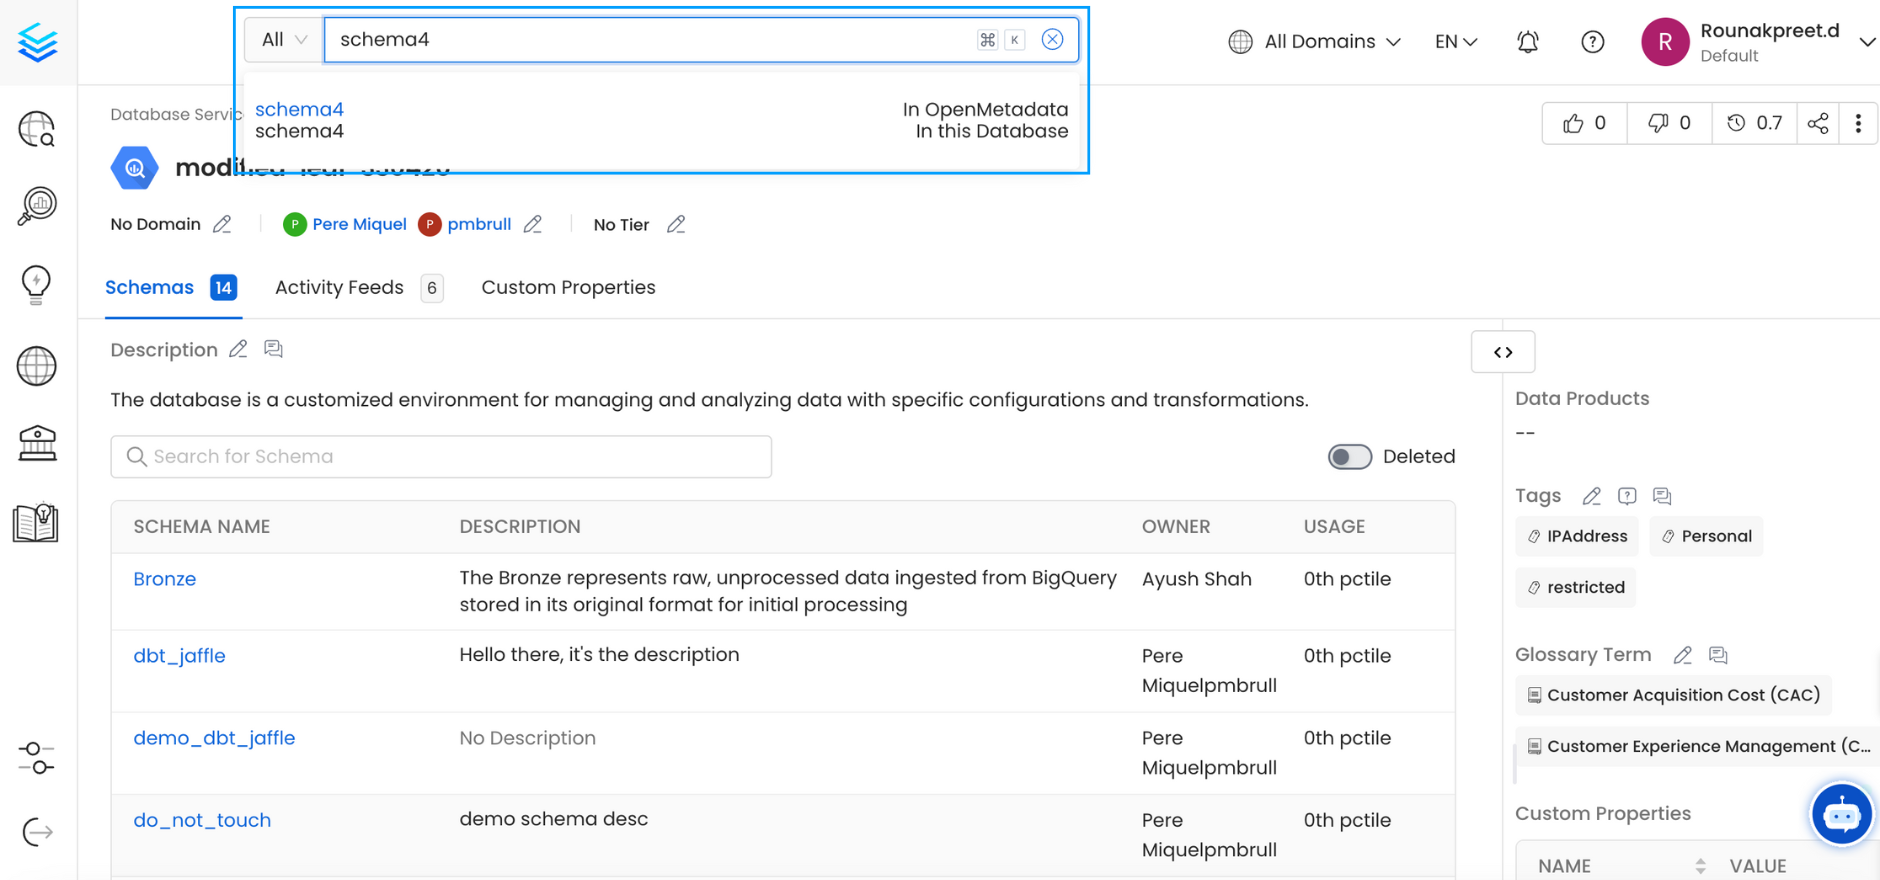This screenshot has width=1880, height=880.
Task: Click the thumbs down vote button
Action: (x=1670, y=123)
